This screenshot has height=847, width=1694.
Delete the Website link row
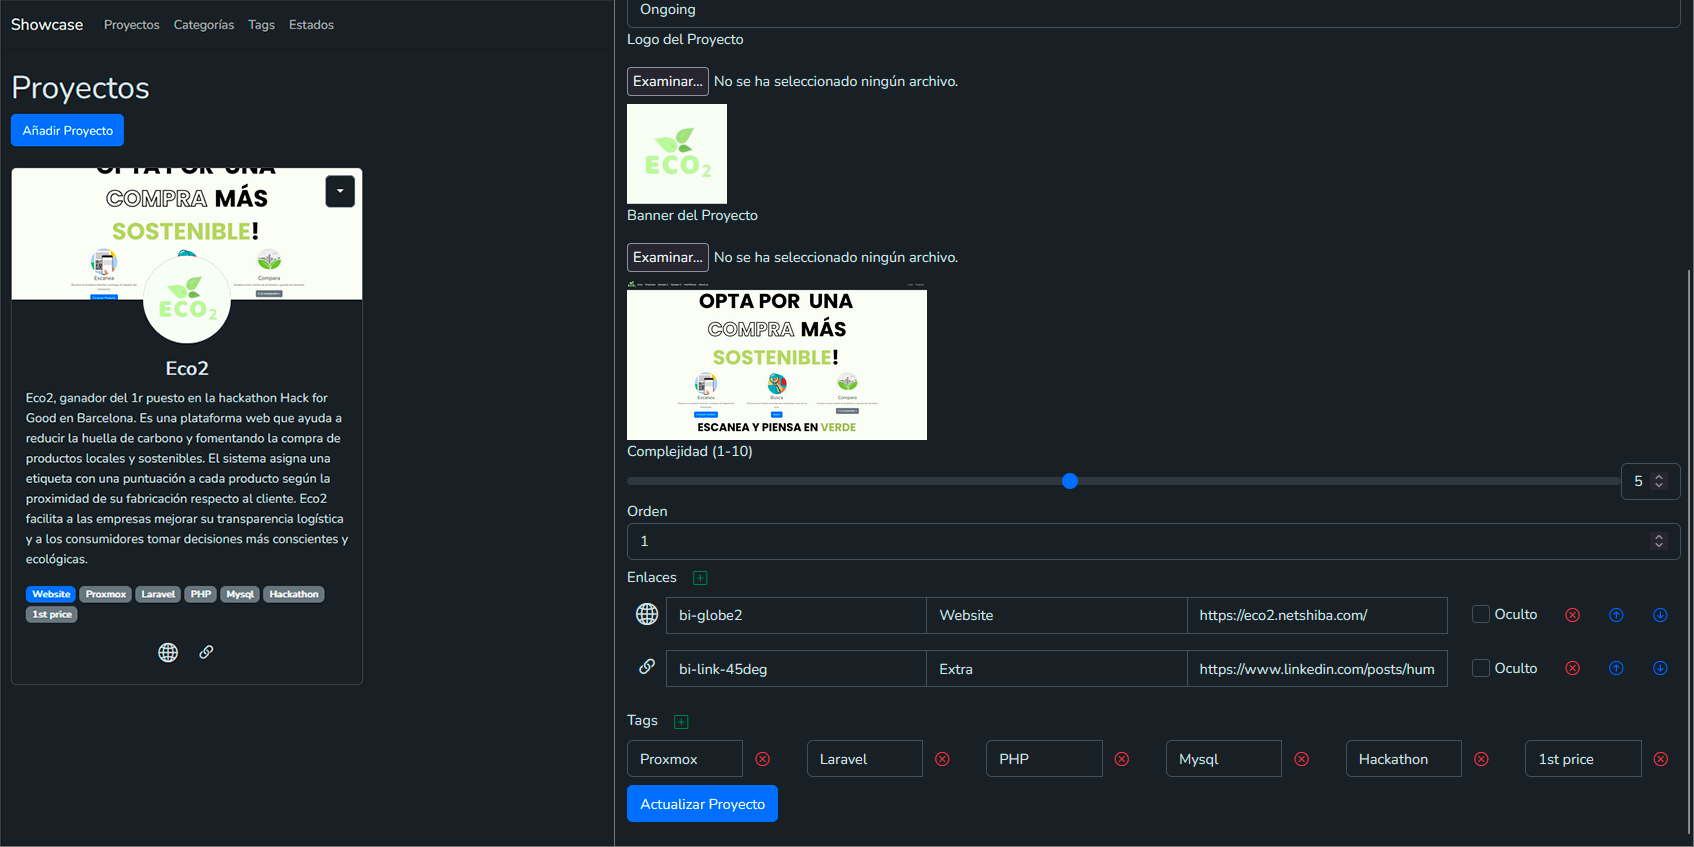pyautogui.click(x=1572, y=615)
